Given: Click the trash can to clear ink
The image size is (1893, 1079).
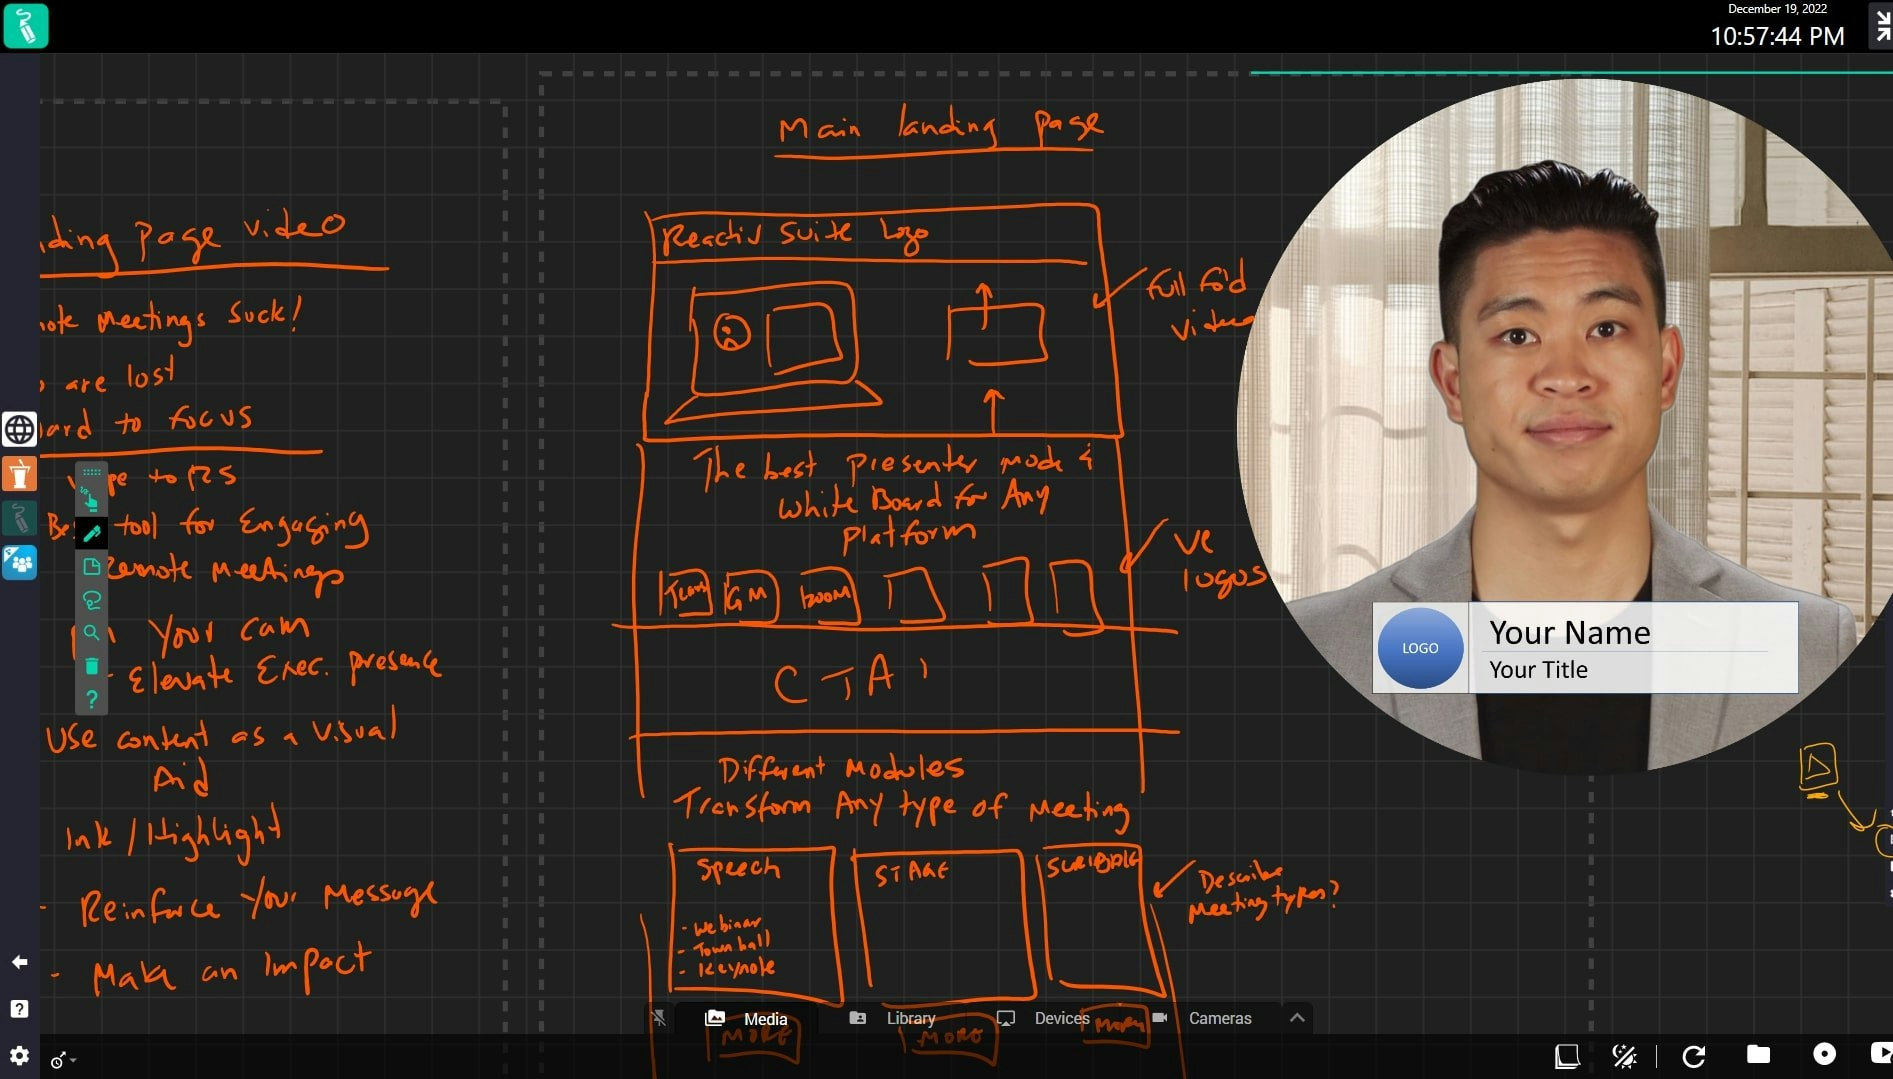Looking at the screenshot, I should (x=92, y=666).
